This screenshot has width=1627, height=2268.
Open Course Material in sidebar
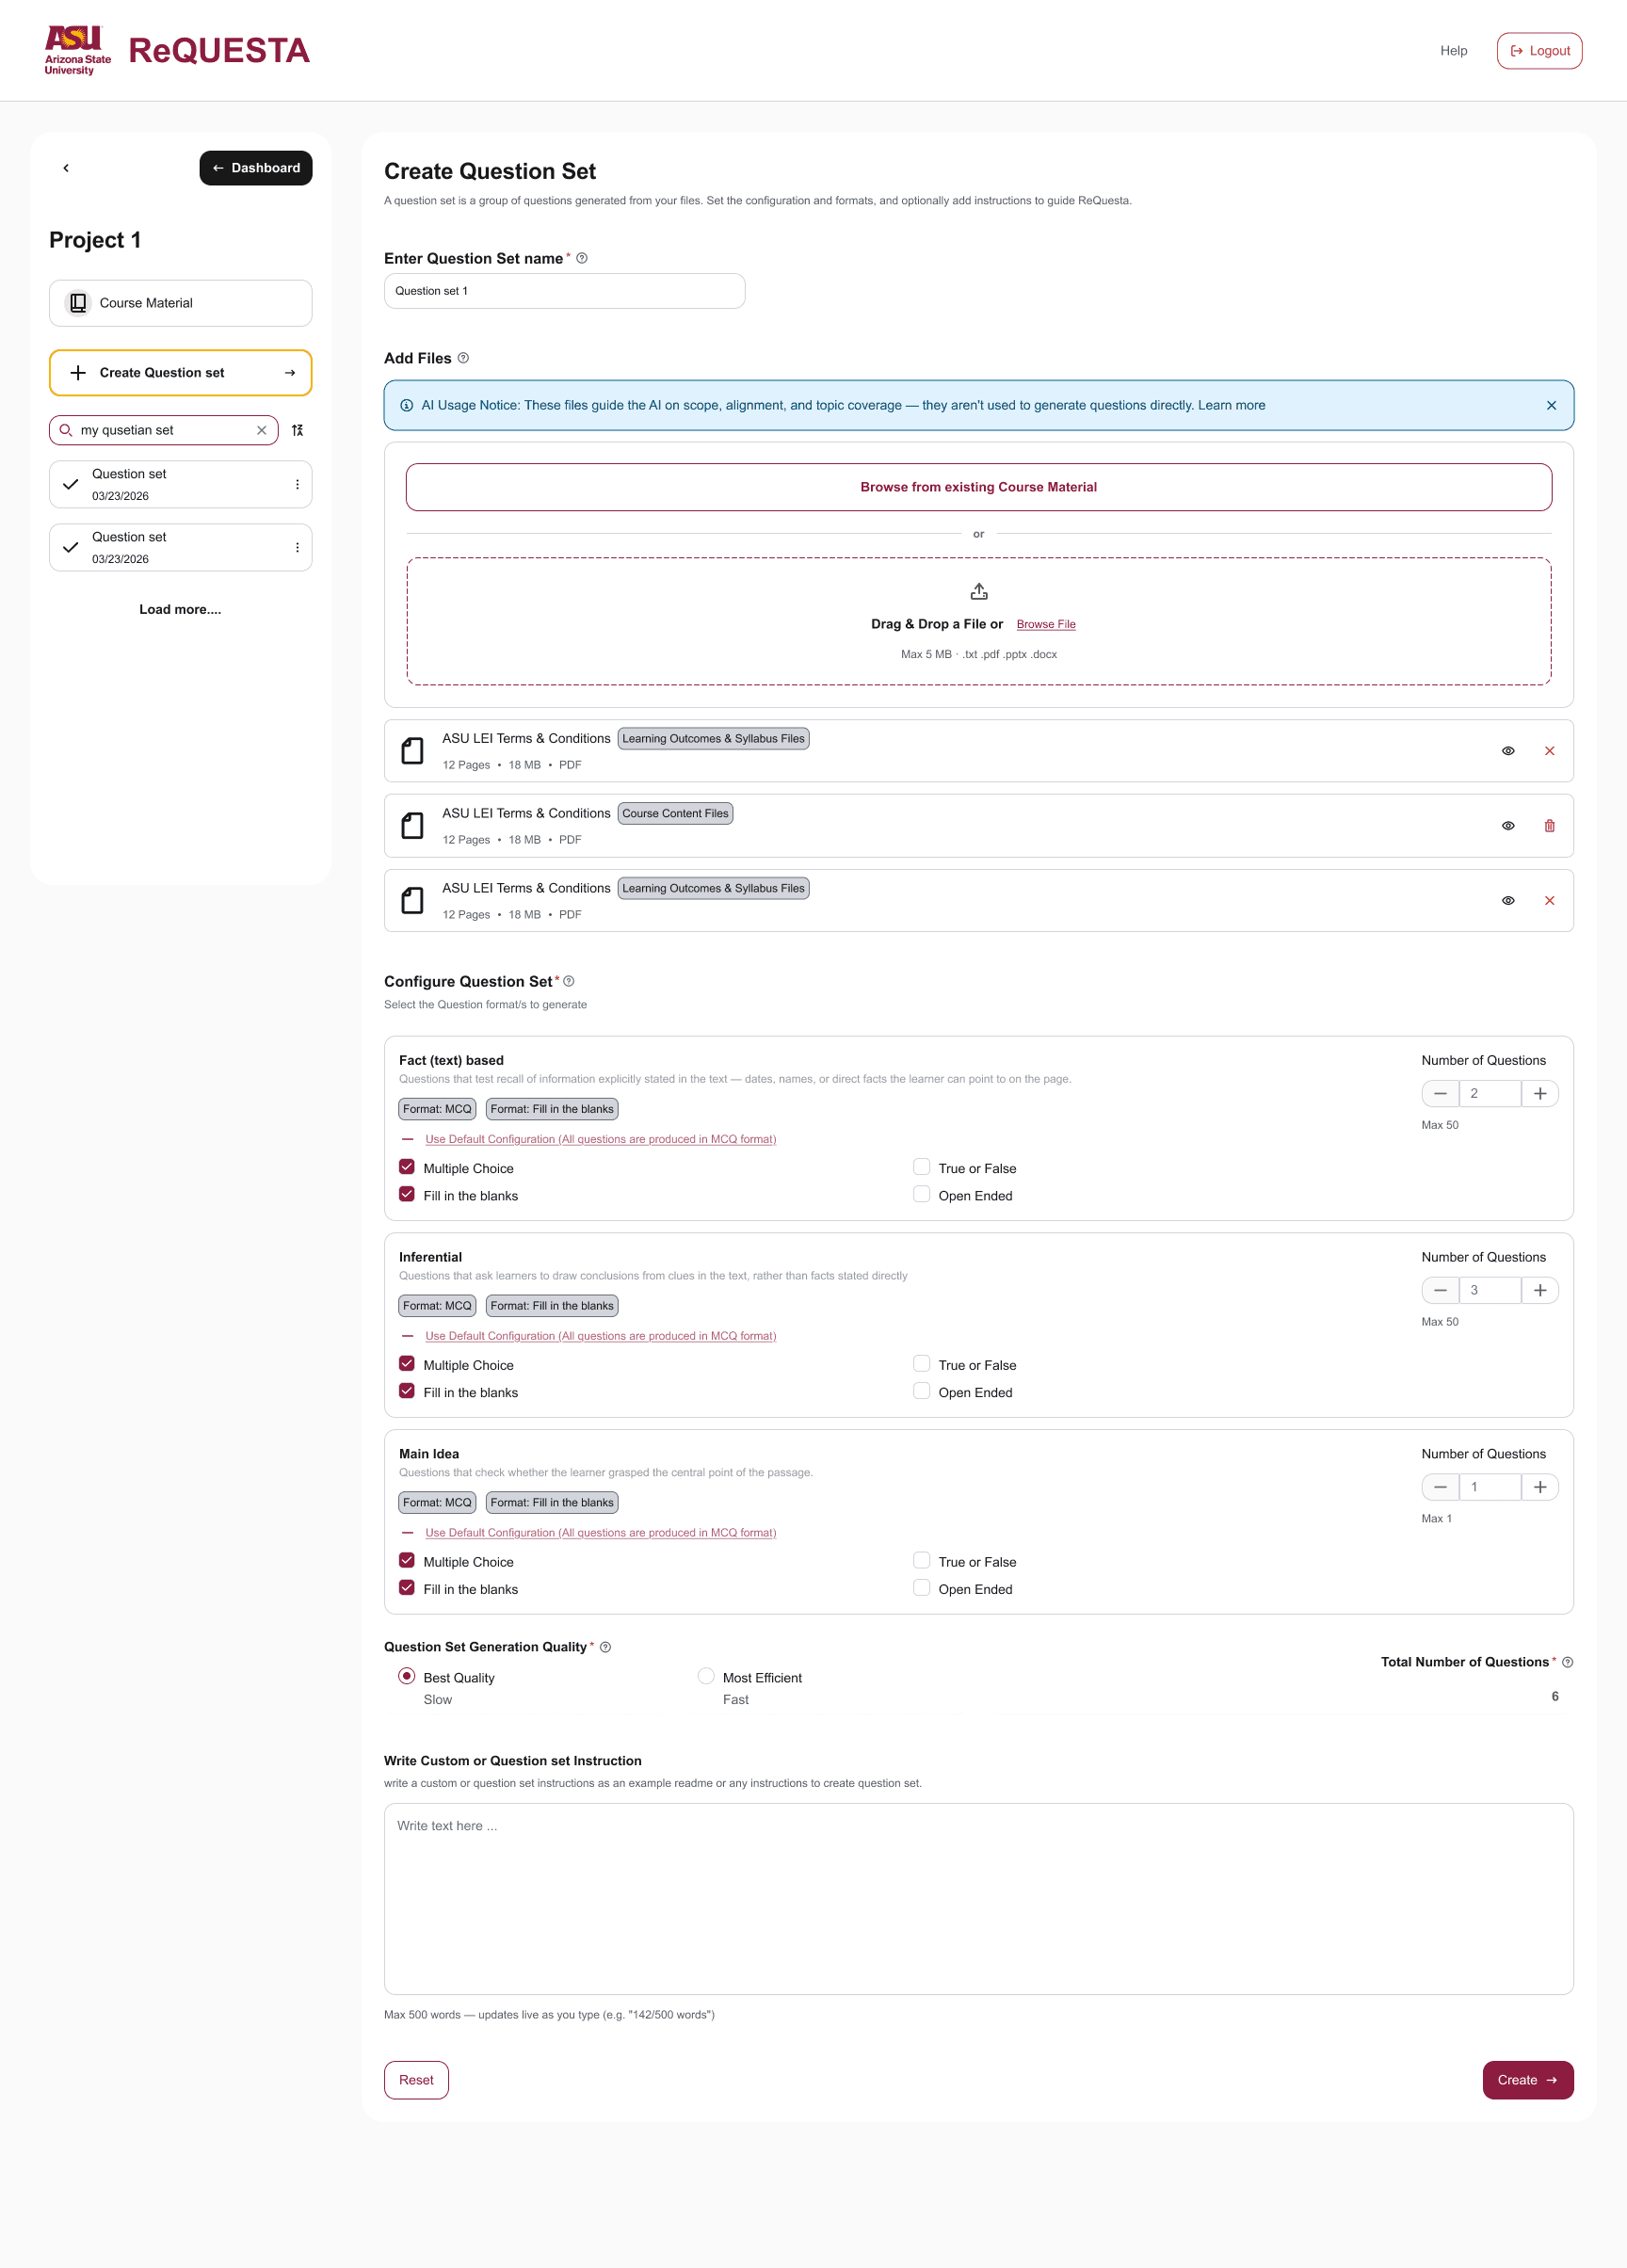click(x=181, y=303)
